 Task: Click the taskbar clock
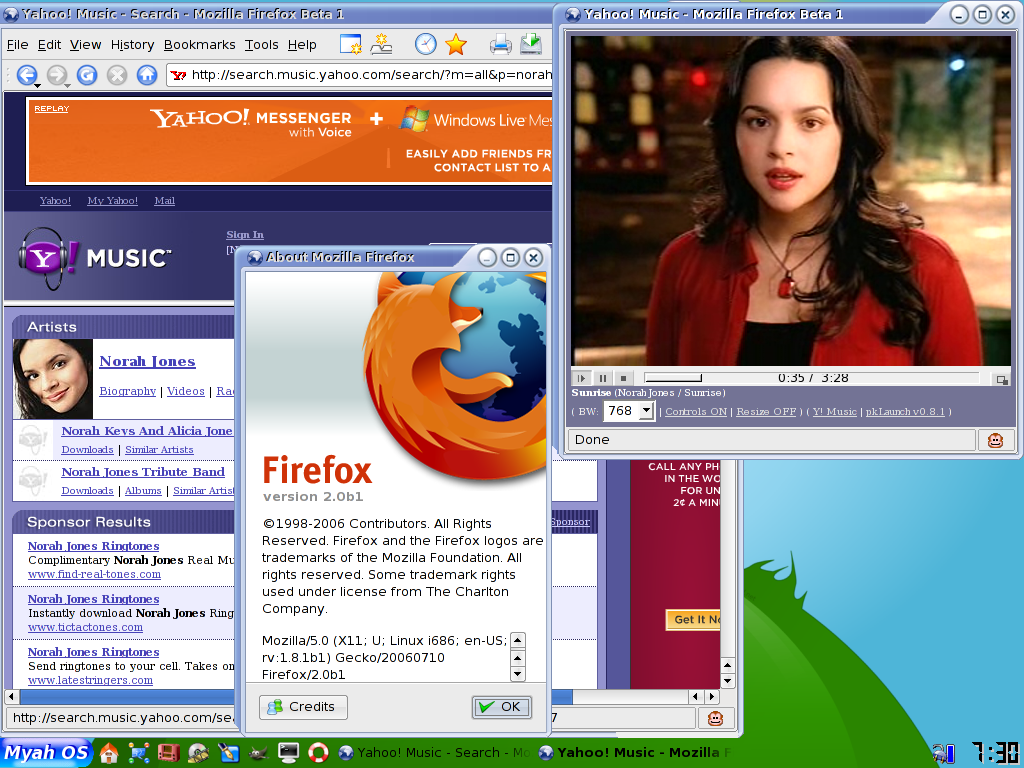(x=995, y=753)
